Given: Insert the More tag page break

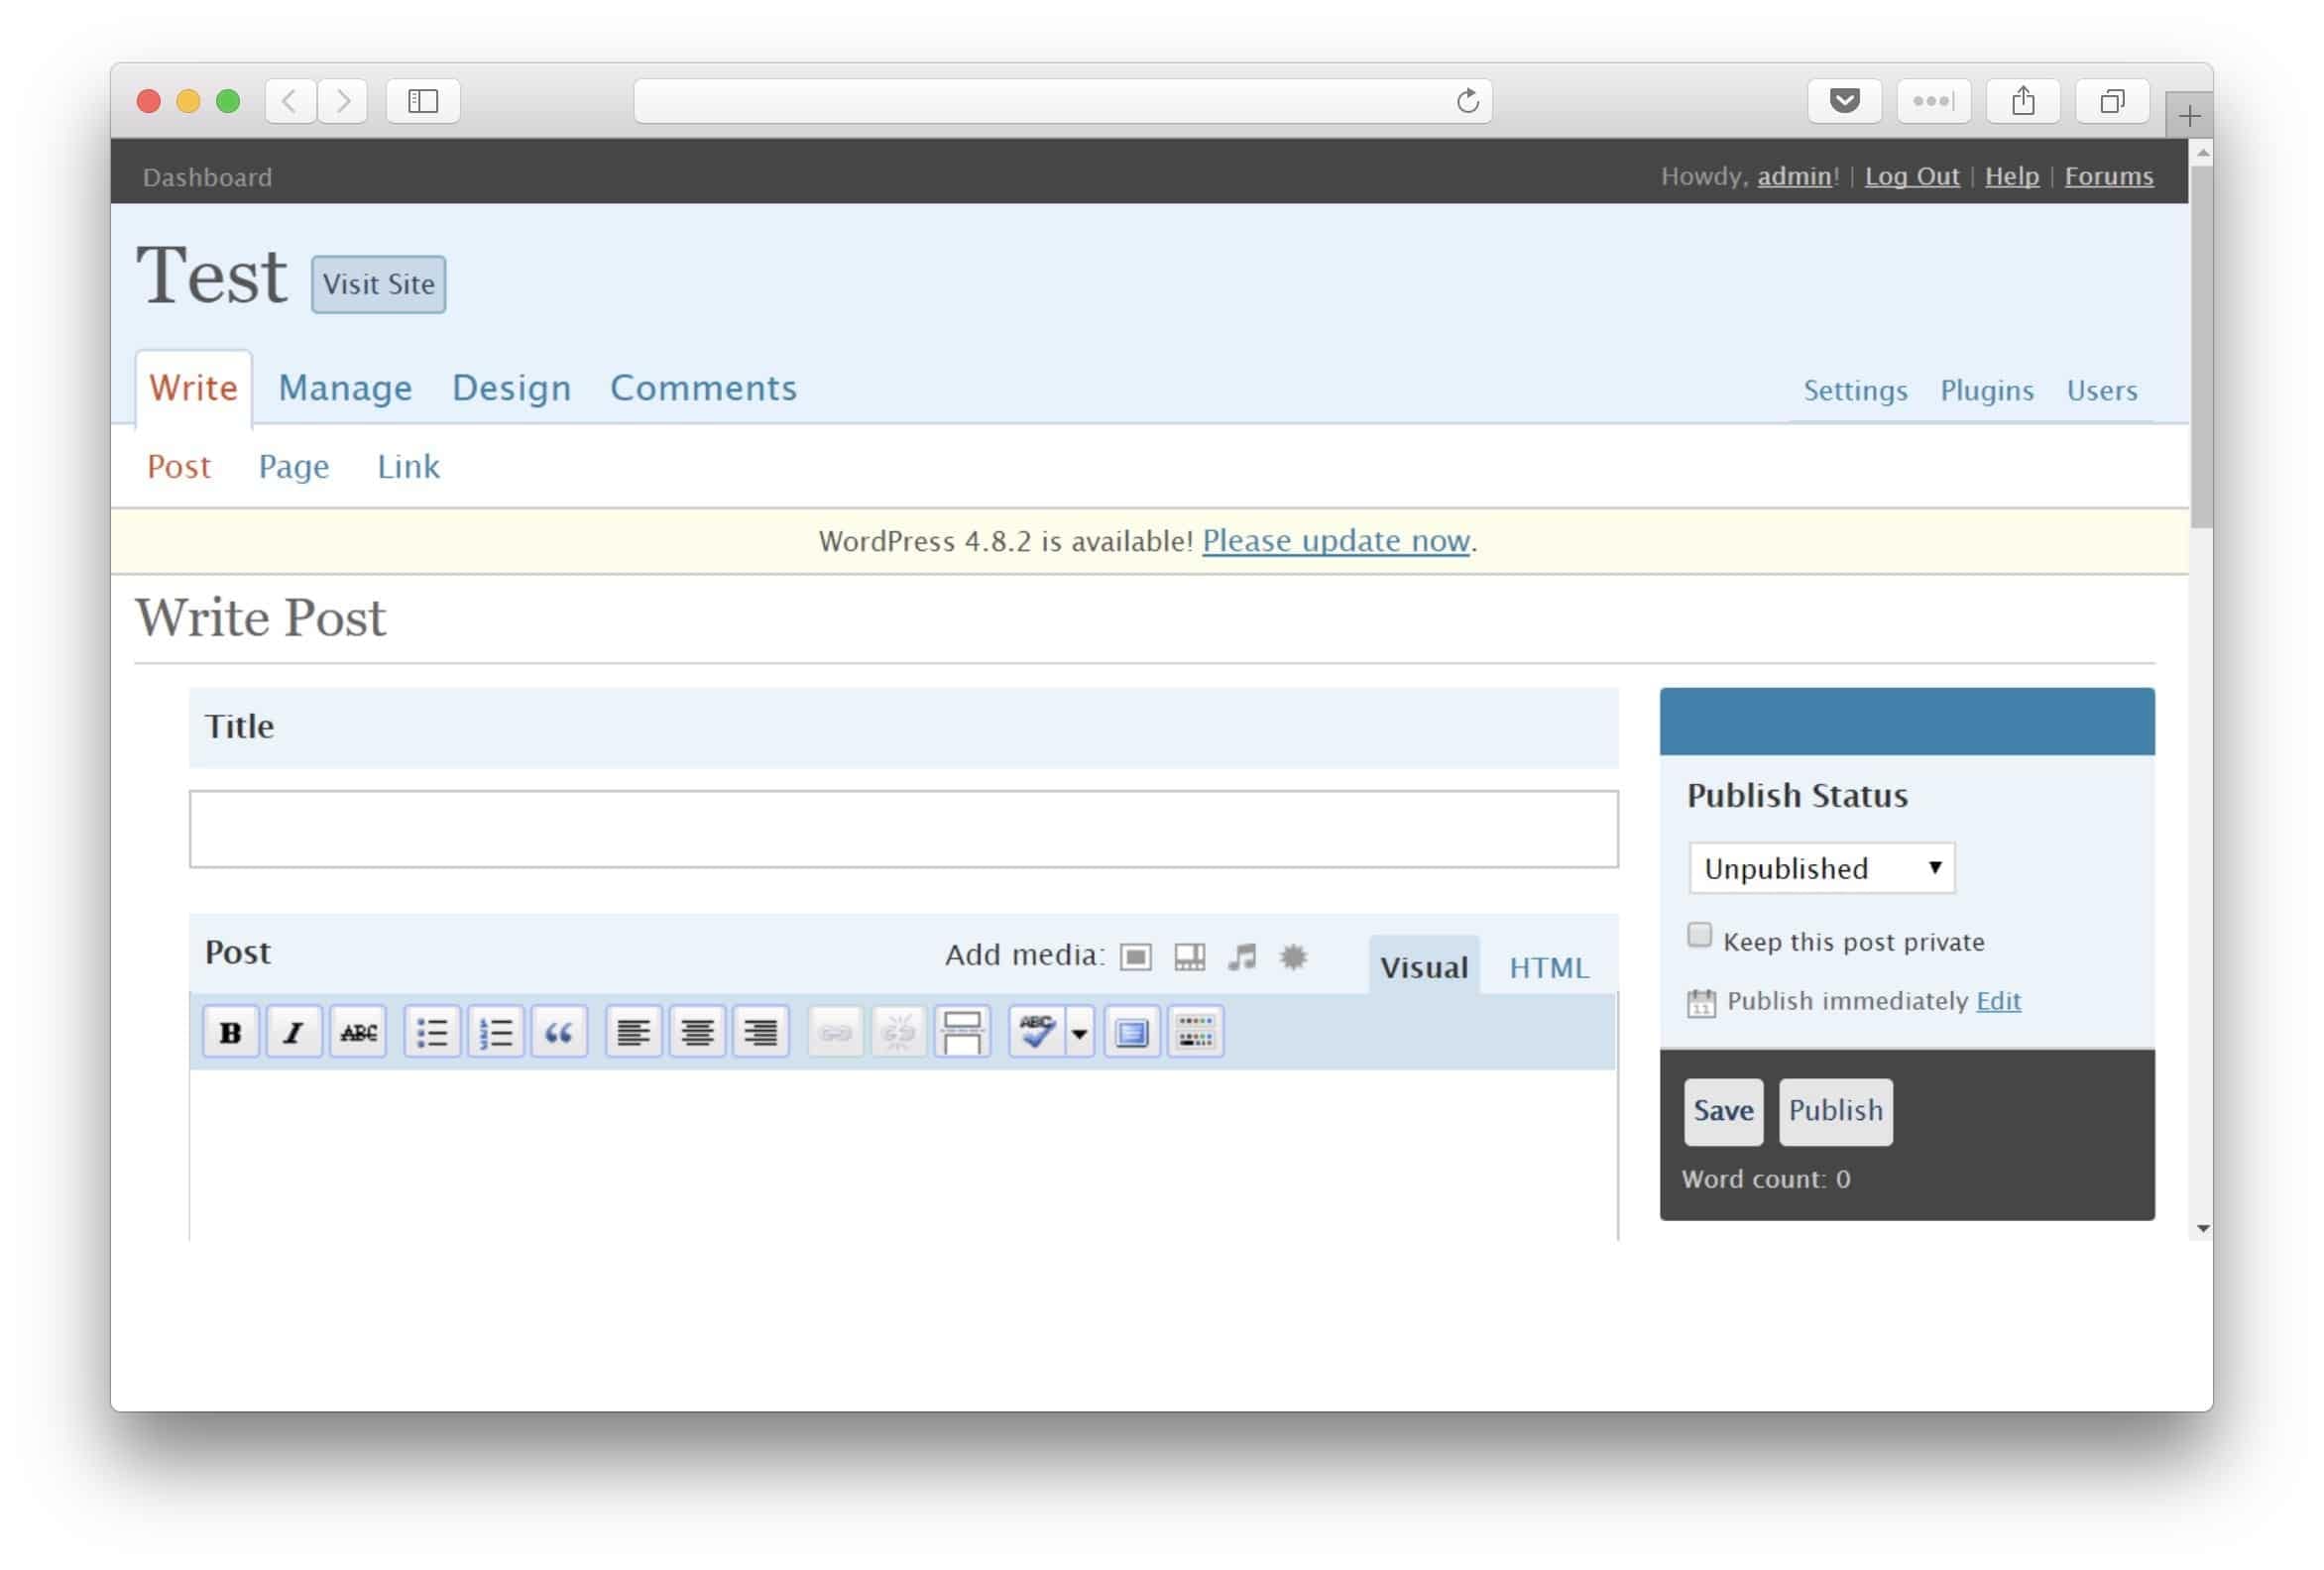Looking at the screenshot, I should 962,1031.
